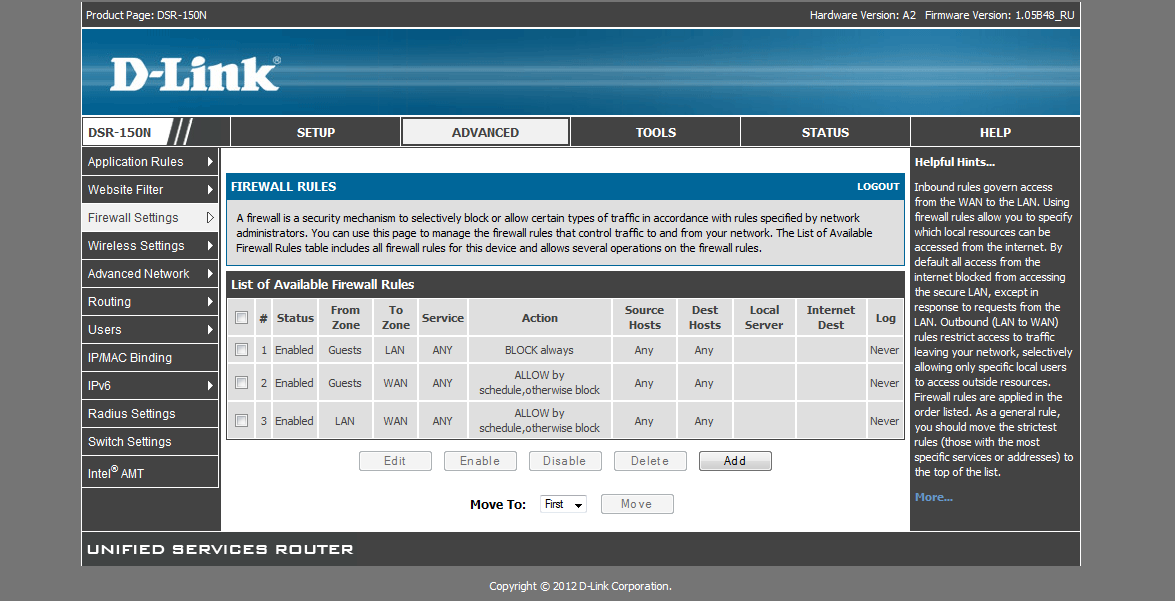This screenshot has width=1175, height=601.
Task: Expand the Wireless Settings submenu arrow
Action: pos(210,246)
